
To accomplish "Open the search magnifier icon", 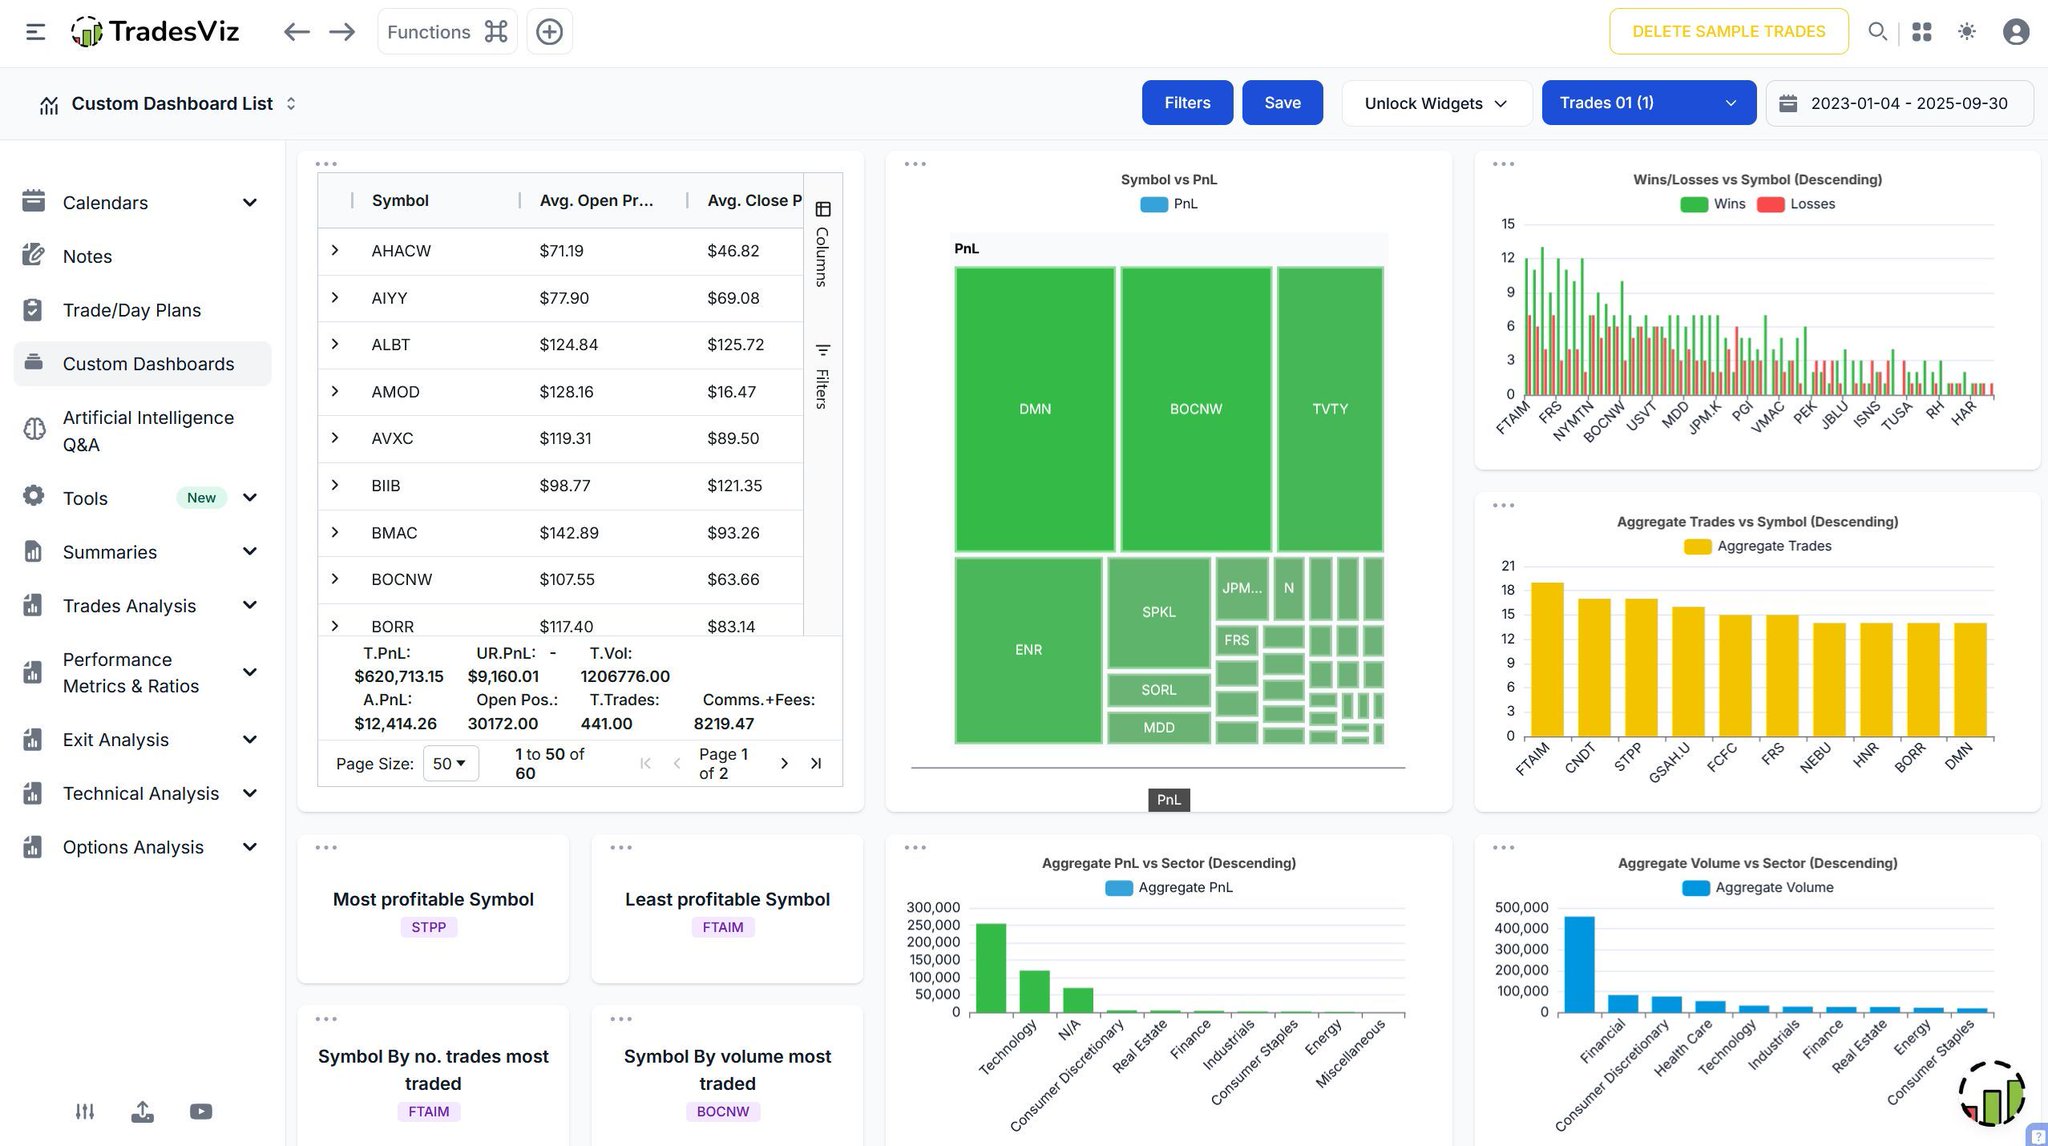I will [x=1877, y=32].
